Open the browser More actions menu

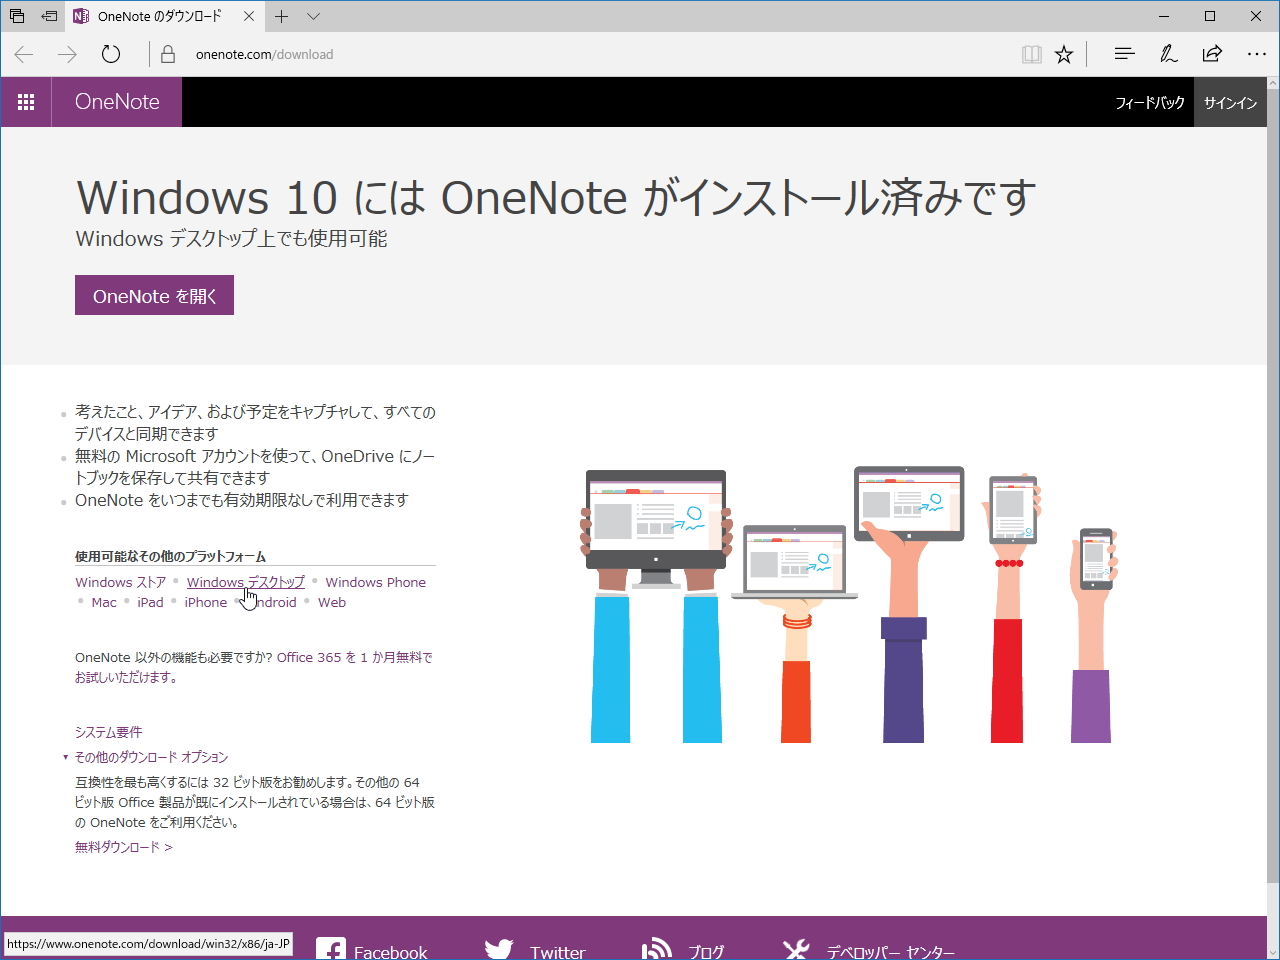coord(1256,54)
